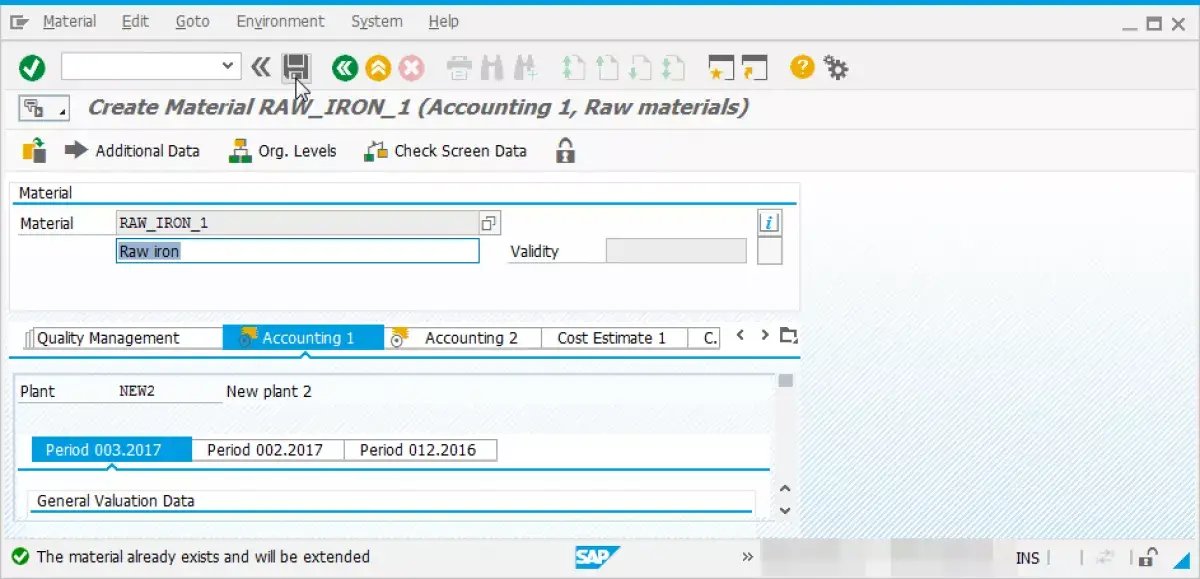The image size is (1200, 579).
Task: Click the multi-language icon beside RAW_IRON_1
Action: (489, 223)
